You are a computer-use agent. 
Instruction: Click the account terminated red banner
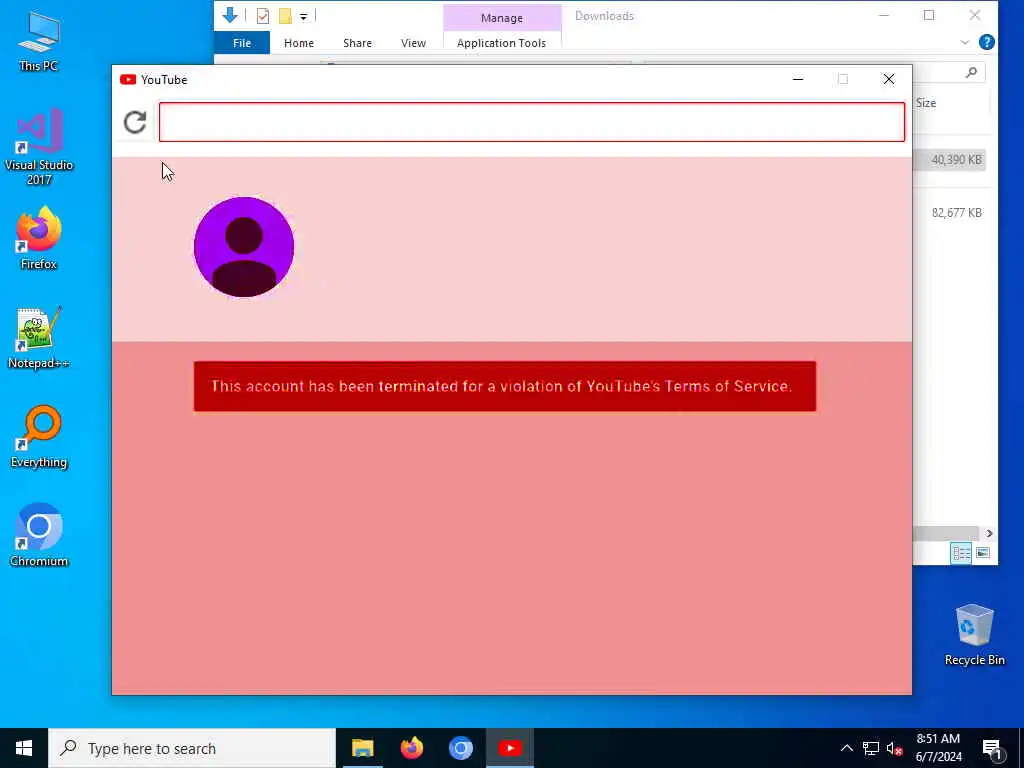pos(505,387)
